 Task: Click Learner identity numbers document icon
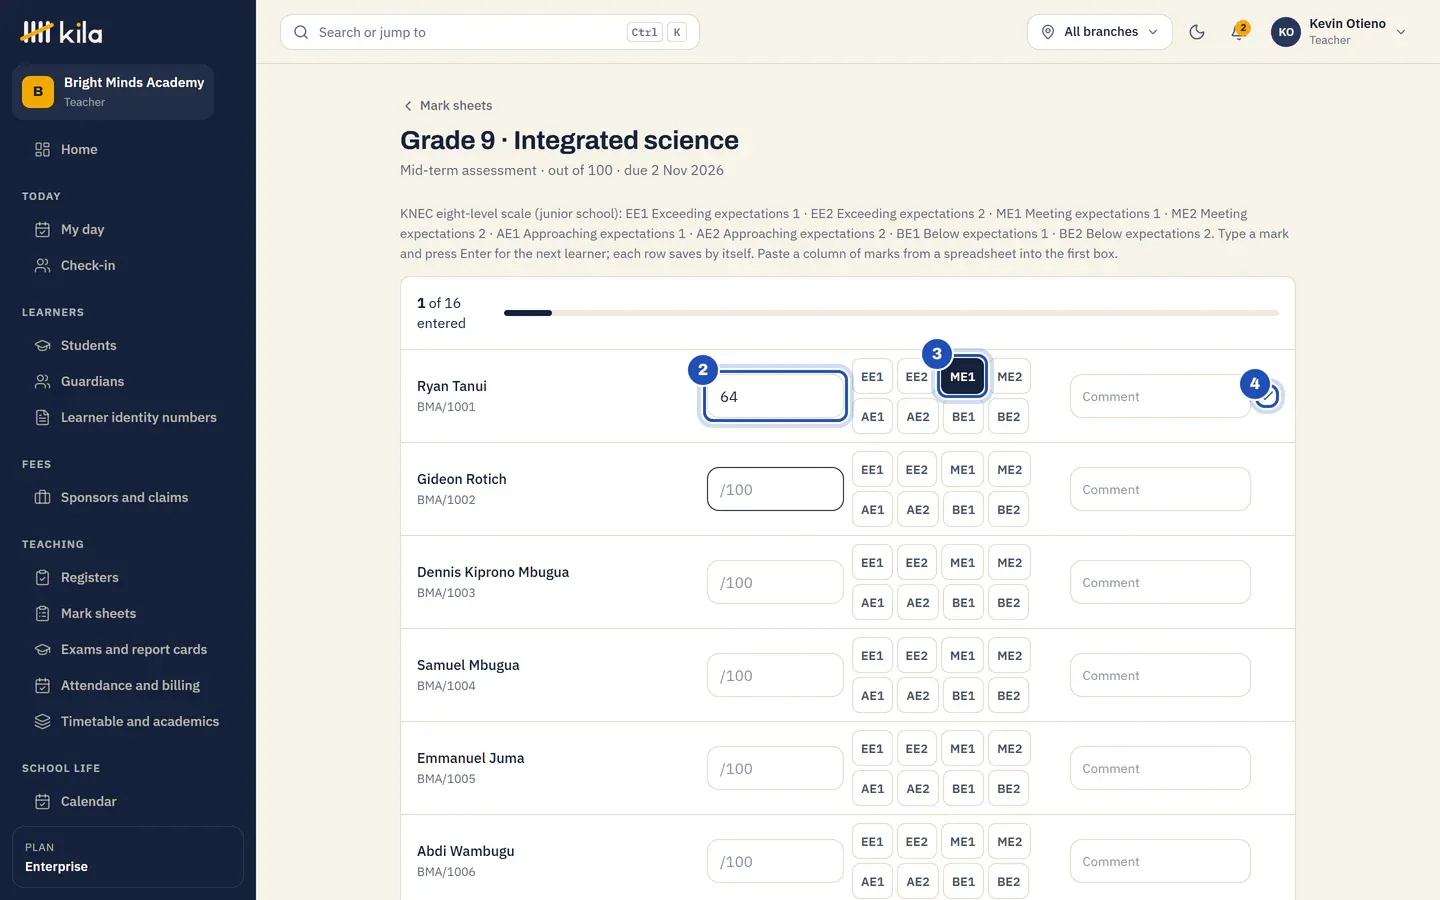(42, 417)
